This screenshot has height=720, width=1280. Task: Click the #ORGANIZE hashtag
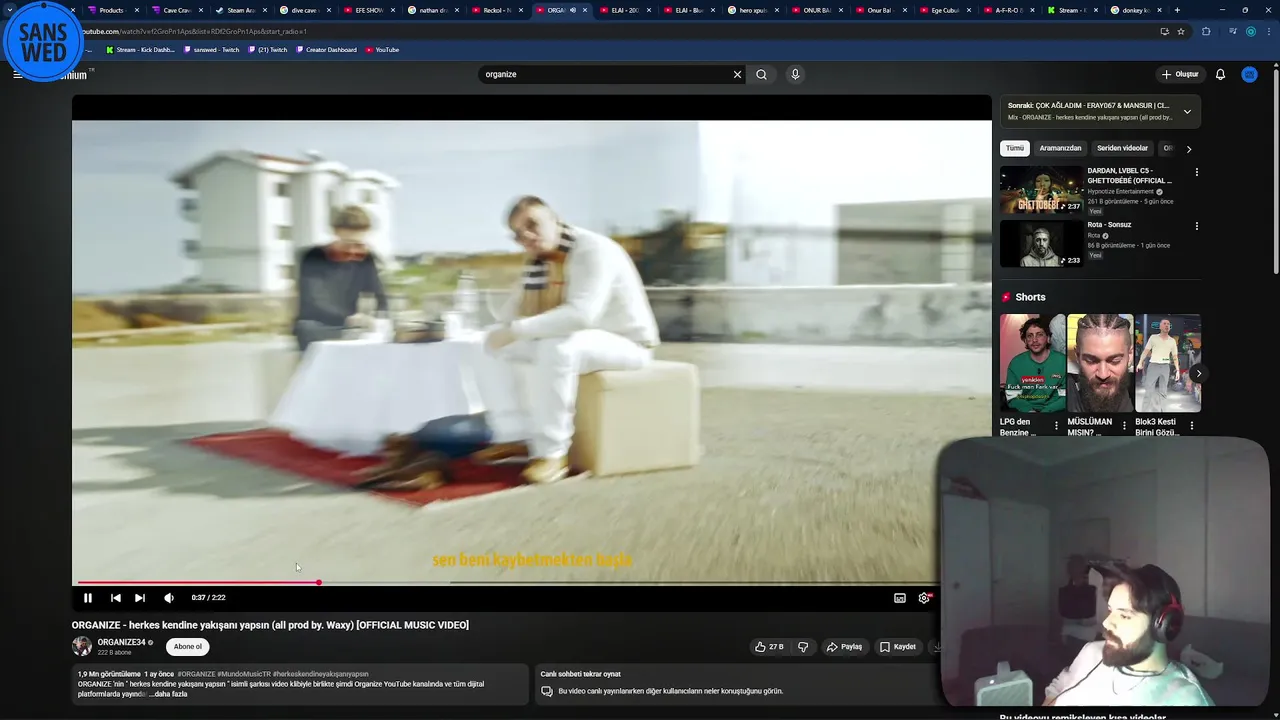click(196, 674)
